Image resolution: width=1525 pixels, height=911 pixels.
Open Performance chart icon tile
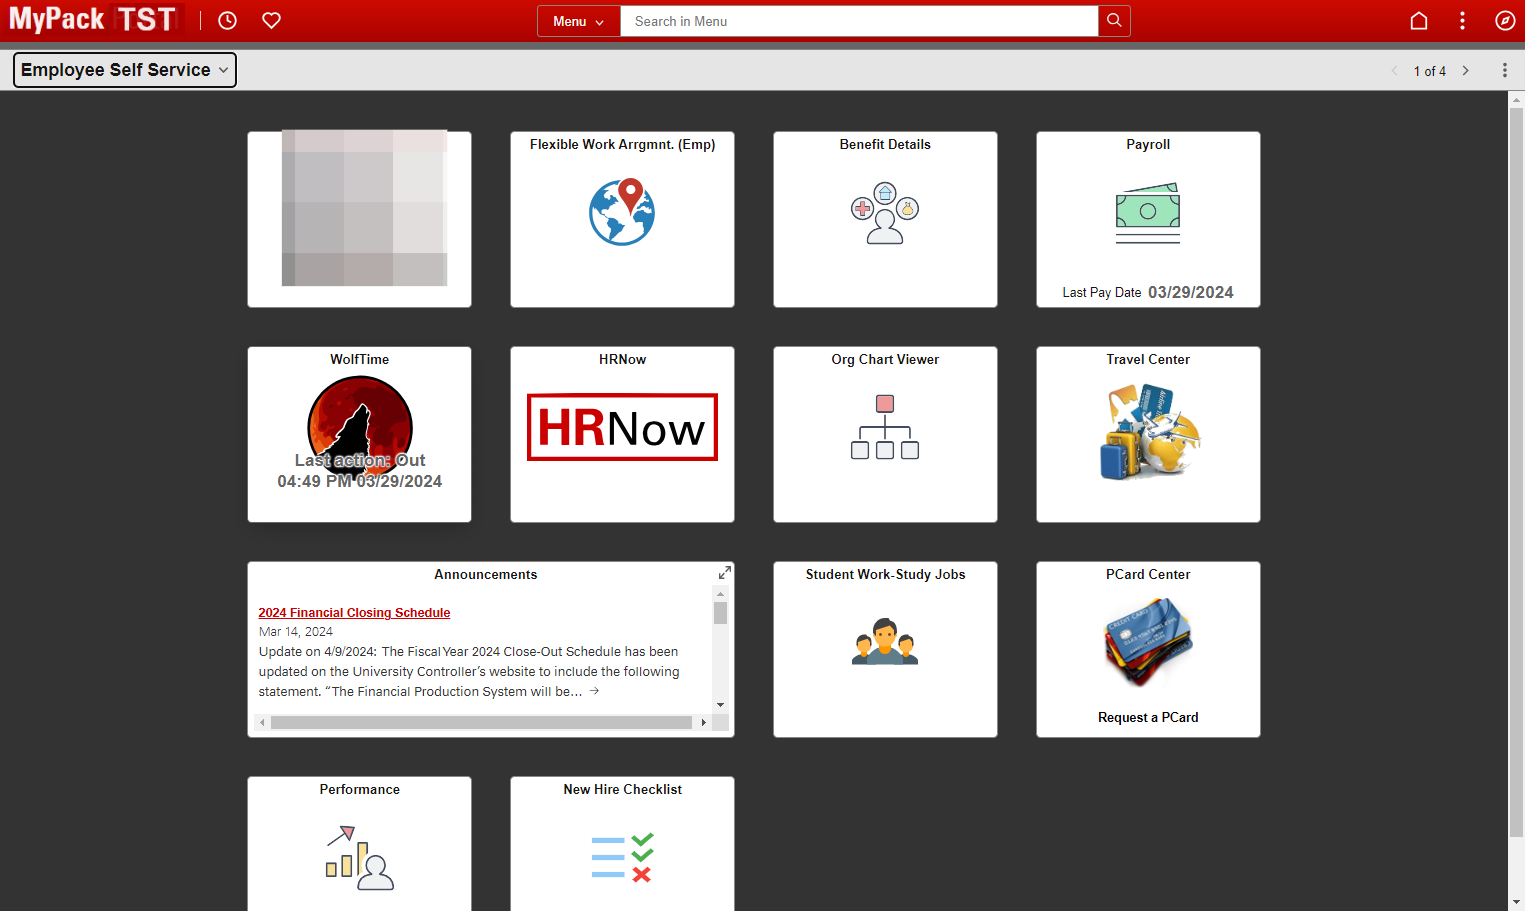(360, 858)
